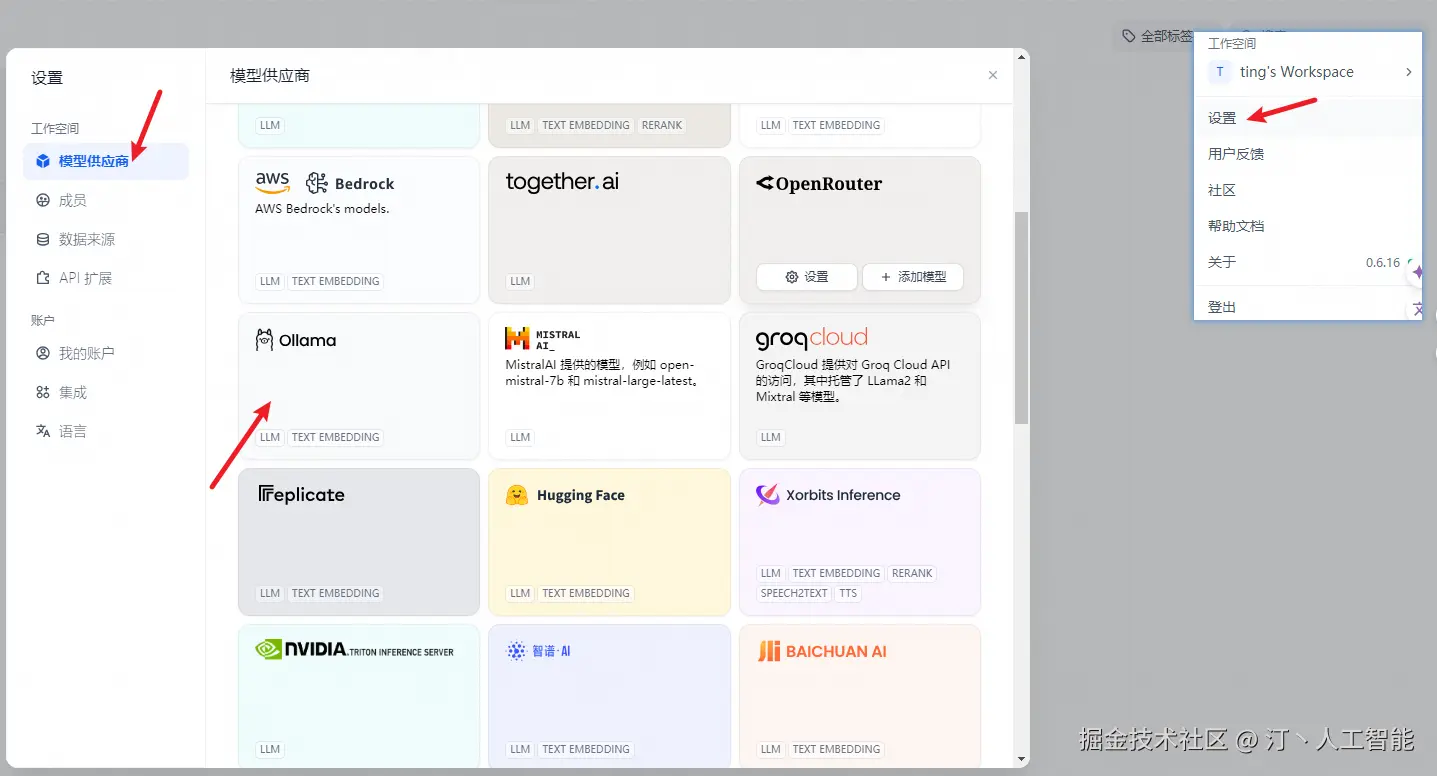Click 添加模型 button on OpenRouter card
The height and width of the screenshot is (776, 1437).
coord(912,277)
